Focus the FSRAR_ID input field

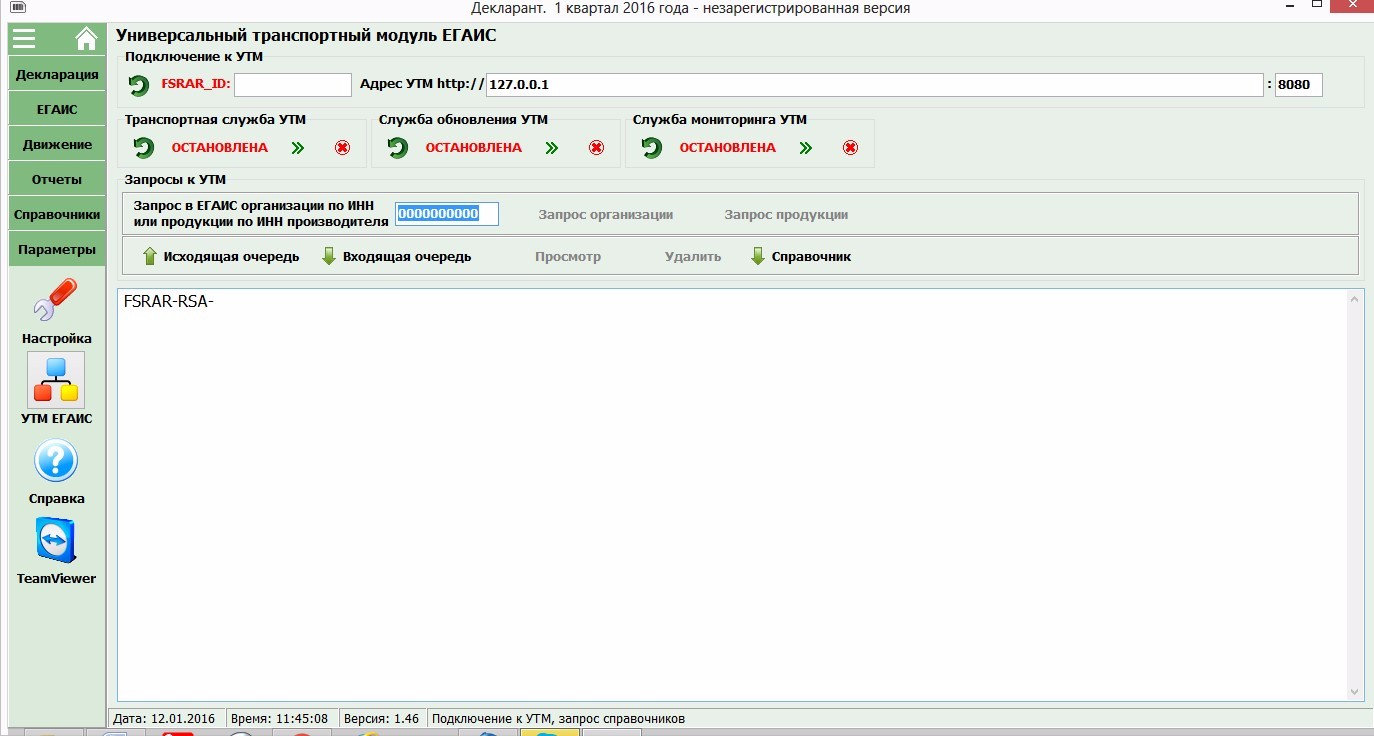pos(293,85)
